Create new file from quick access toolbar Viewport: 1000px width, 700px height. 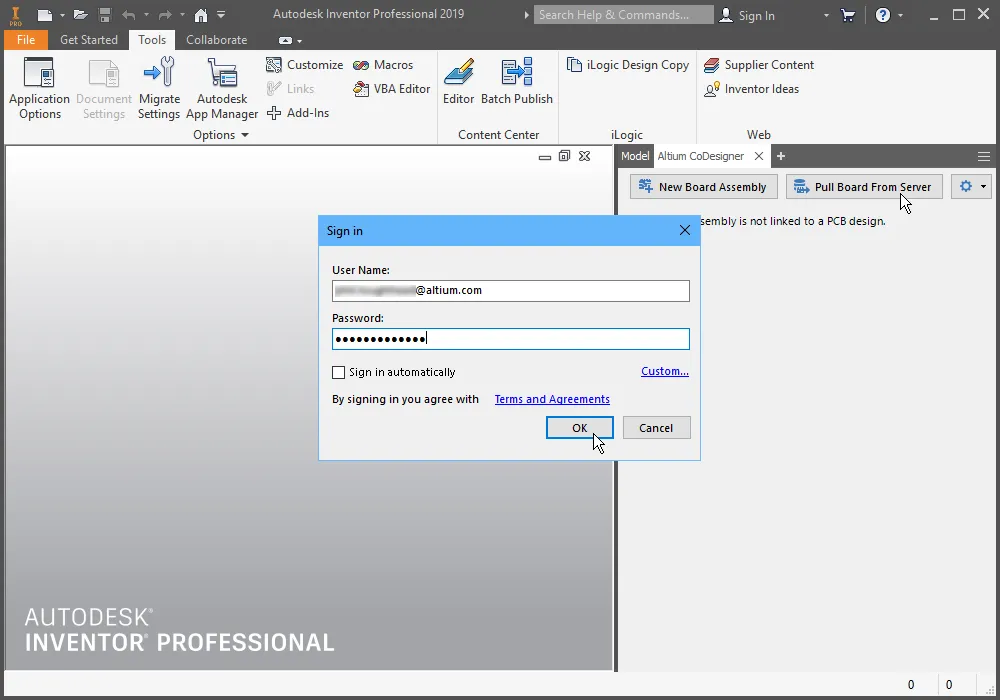pyautogui.click(x=44, y=15)
